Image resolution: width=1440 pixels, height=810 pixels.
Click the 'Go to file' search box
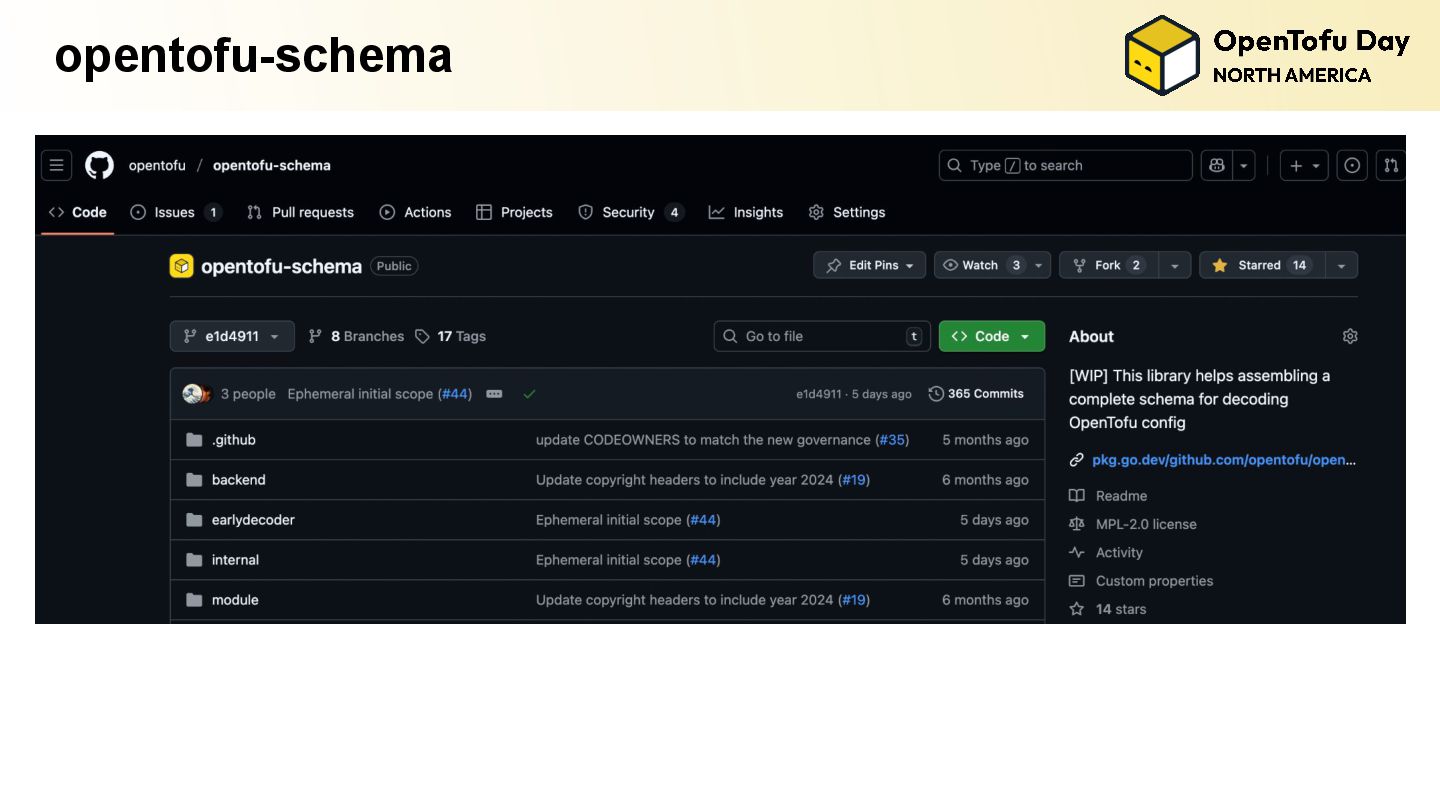tap(822, 336)
